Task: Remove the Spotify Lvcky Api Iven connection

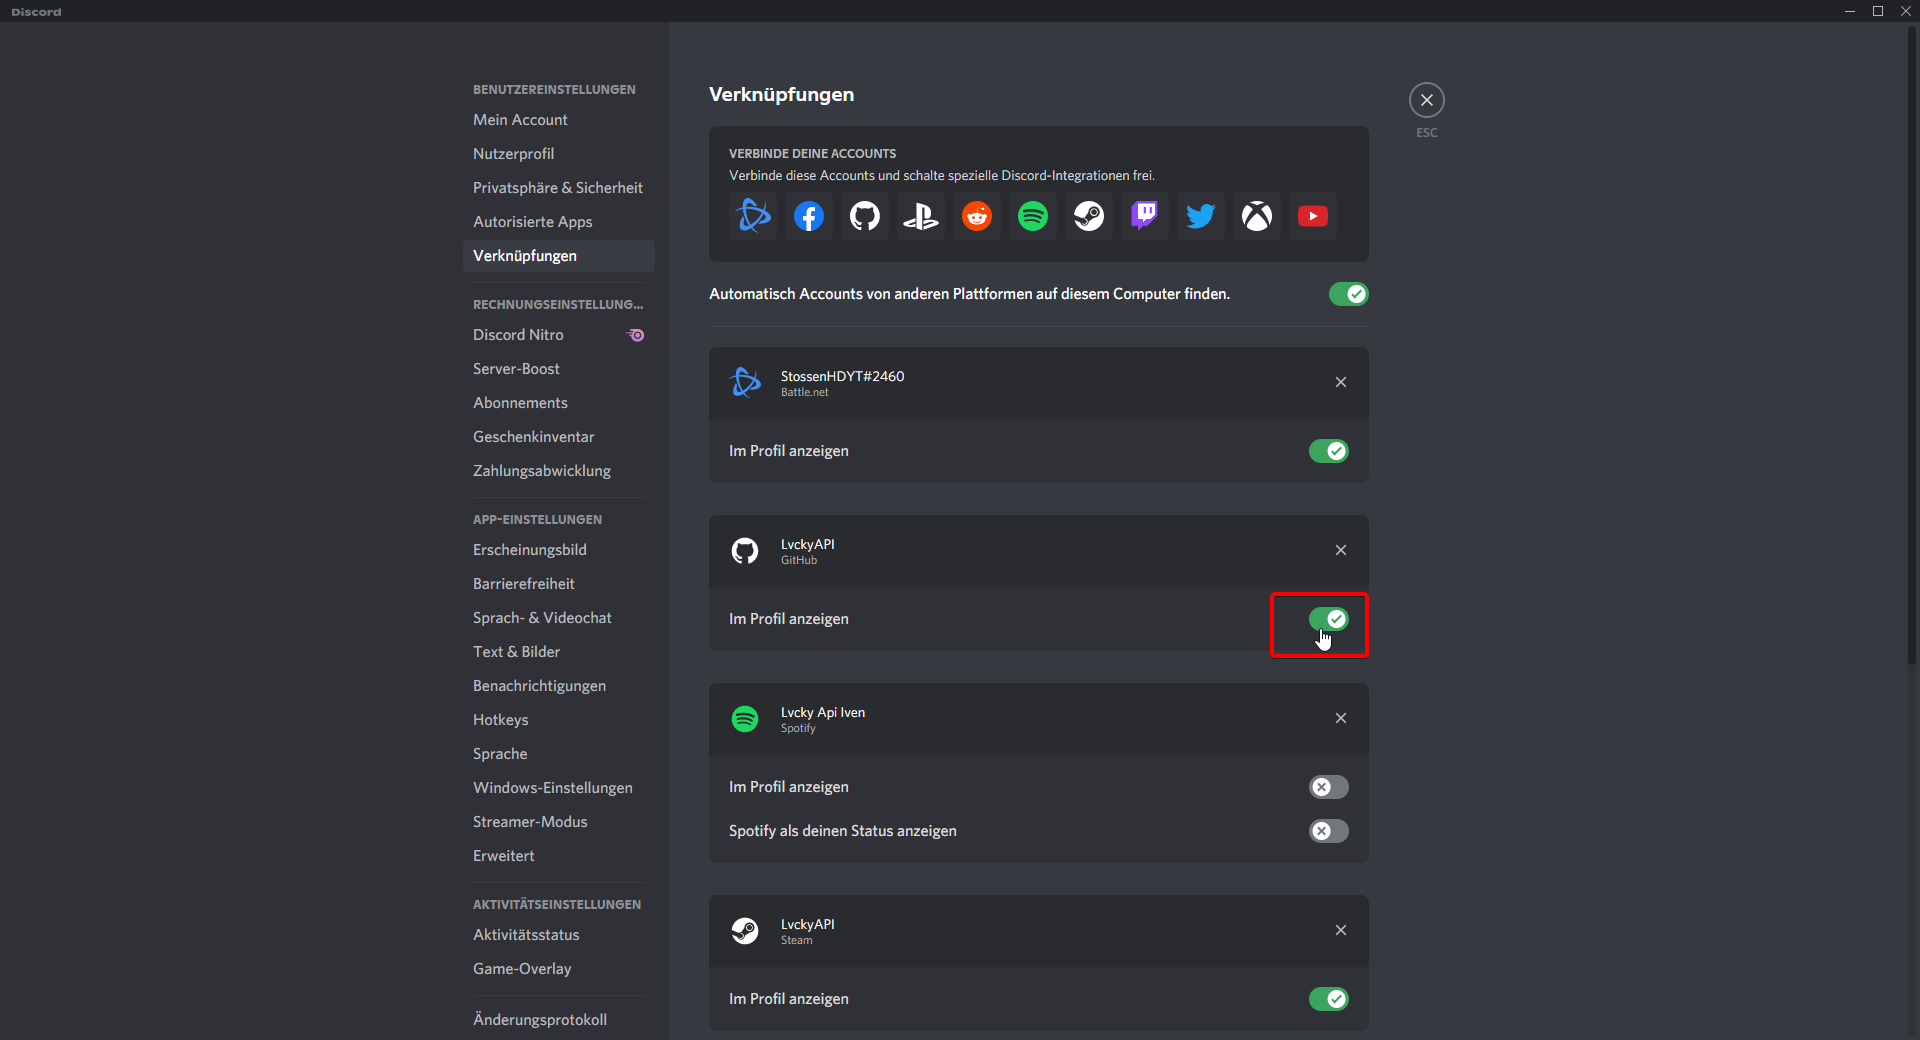Action: pos(1341,718)
